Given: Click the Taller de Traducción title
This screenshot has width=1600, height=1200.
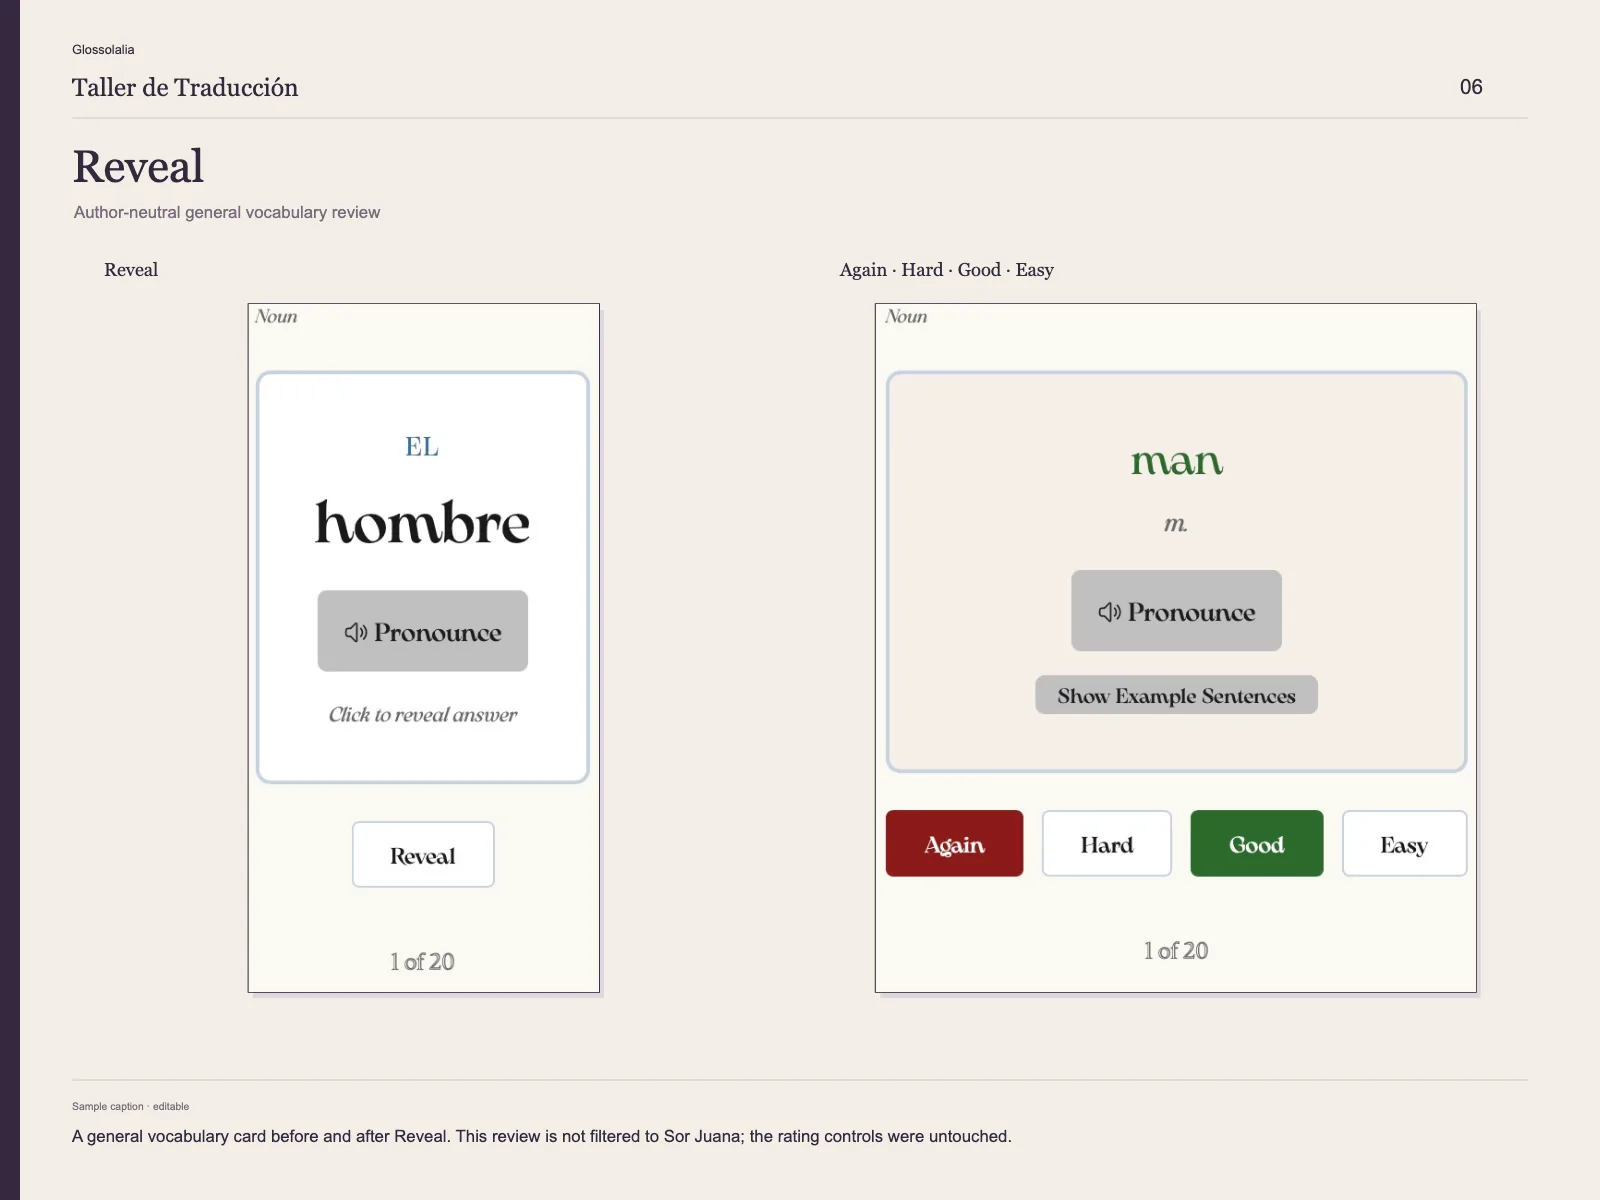Looking at the screenshot, I should (185, 88).
